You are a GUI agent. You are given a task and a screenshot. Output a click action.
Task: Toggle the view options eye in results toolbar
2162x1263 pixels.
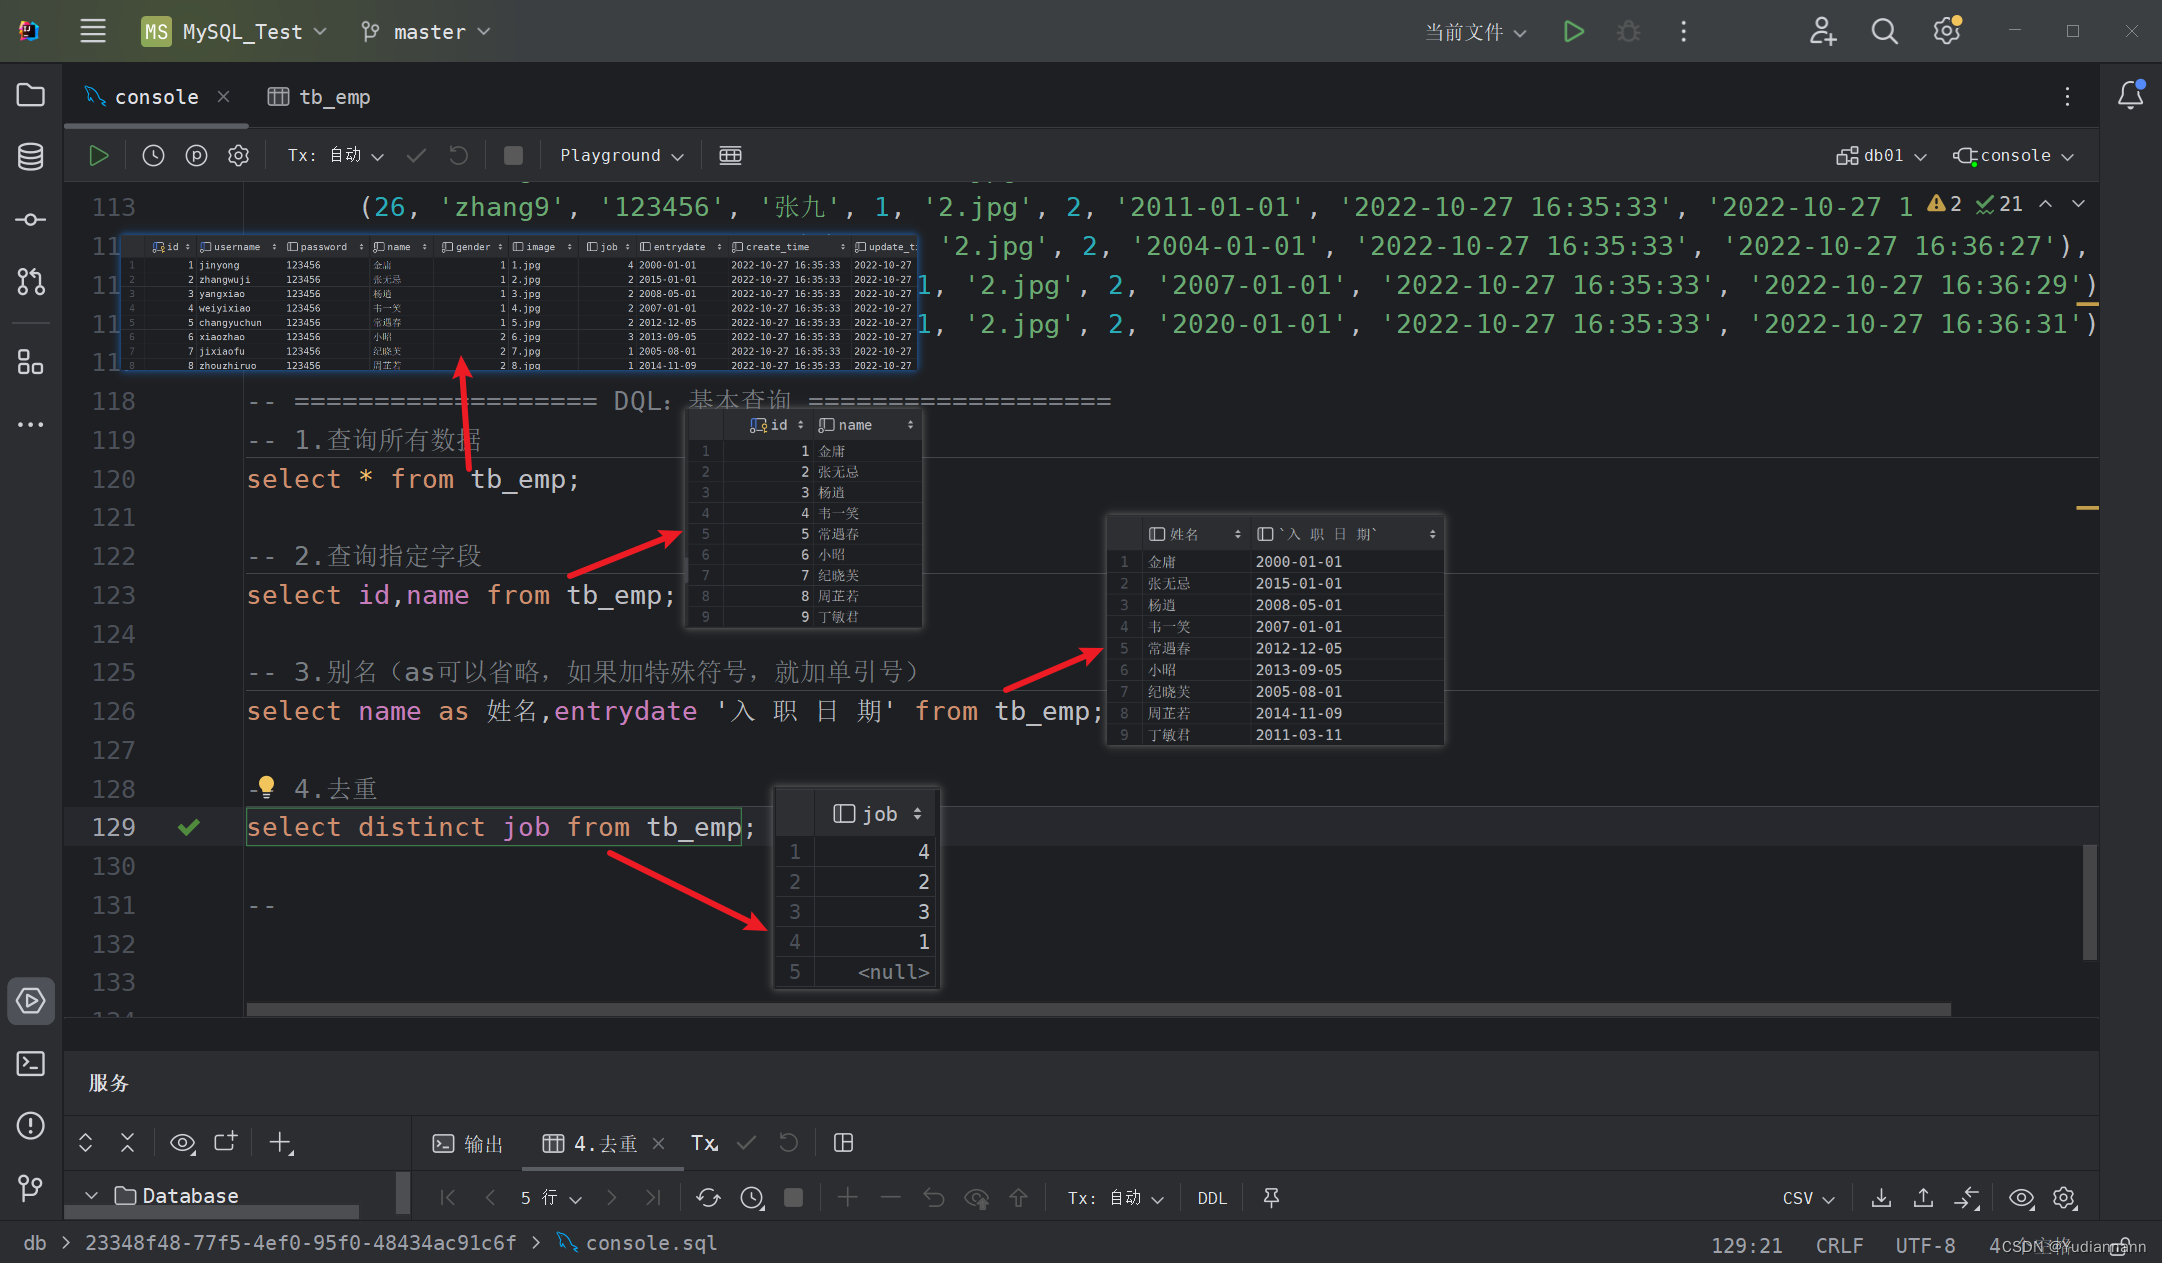coord(2021,1197)
